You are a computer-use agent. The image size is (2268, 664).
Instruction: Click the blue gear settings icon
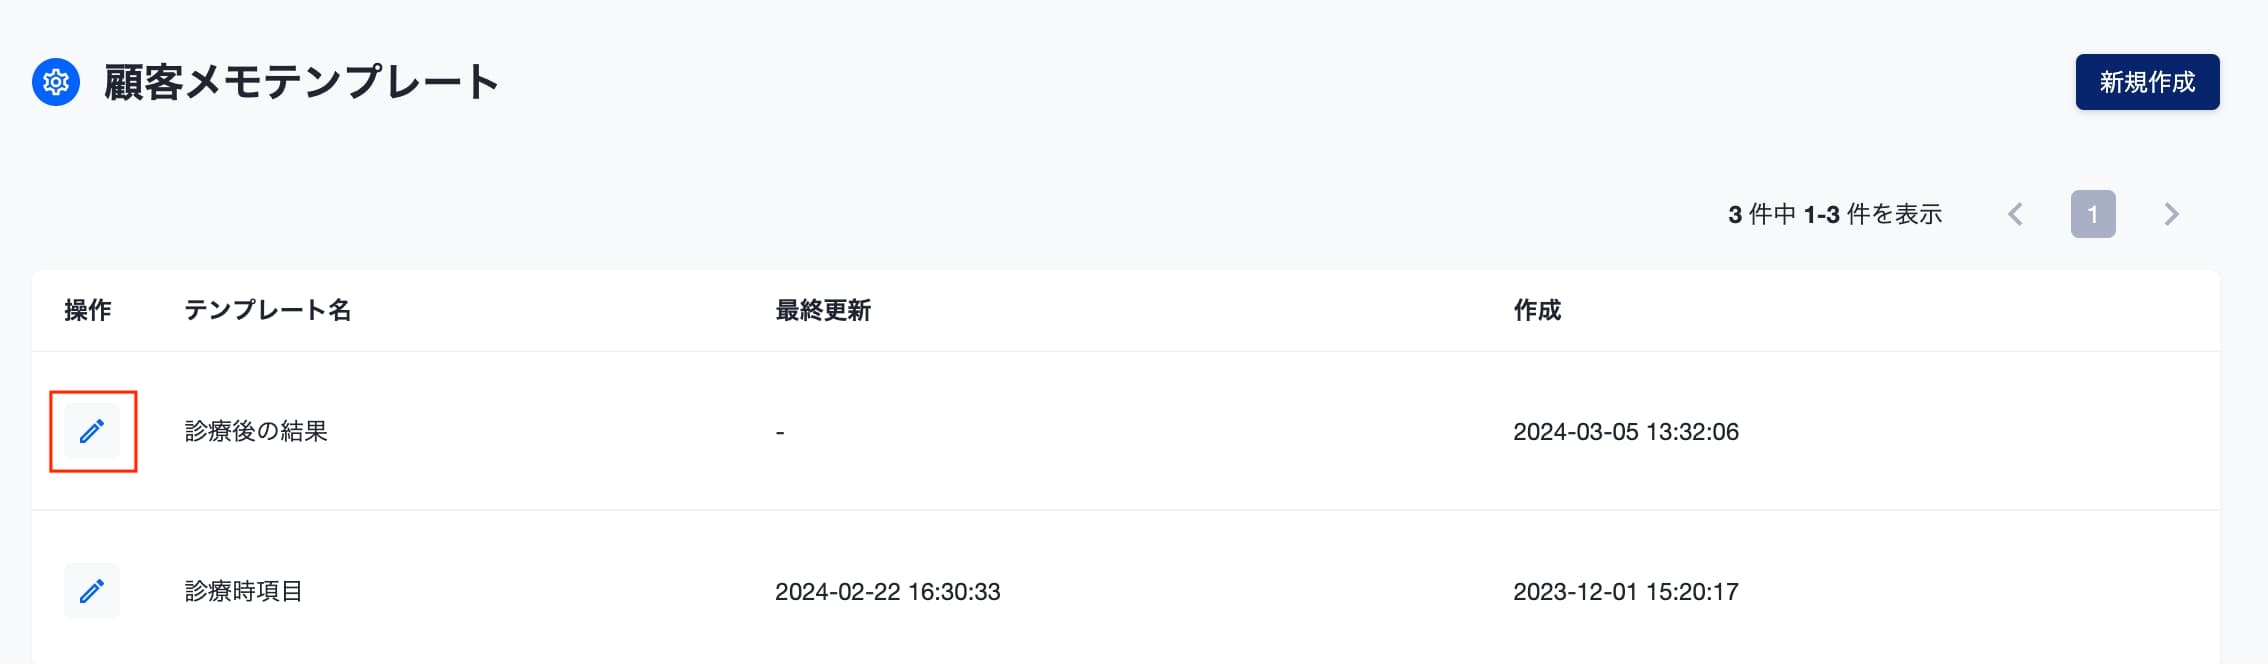tap(56, 82)
